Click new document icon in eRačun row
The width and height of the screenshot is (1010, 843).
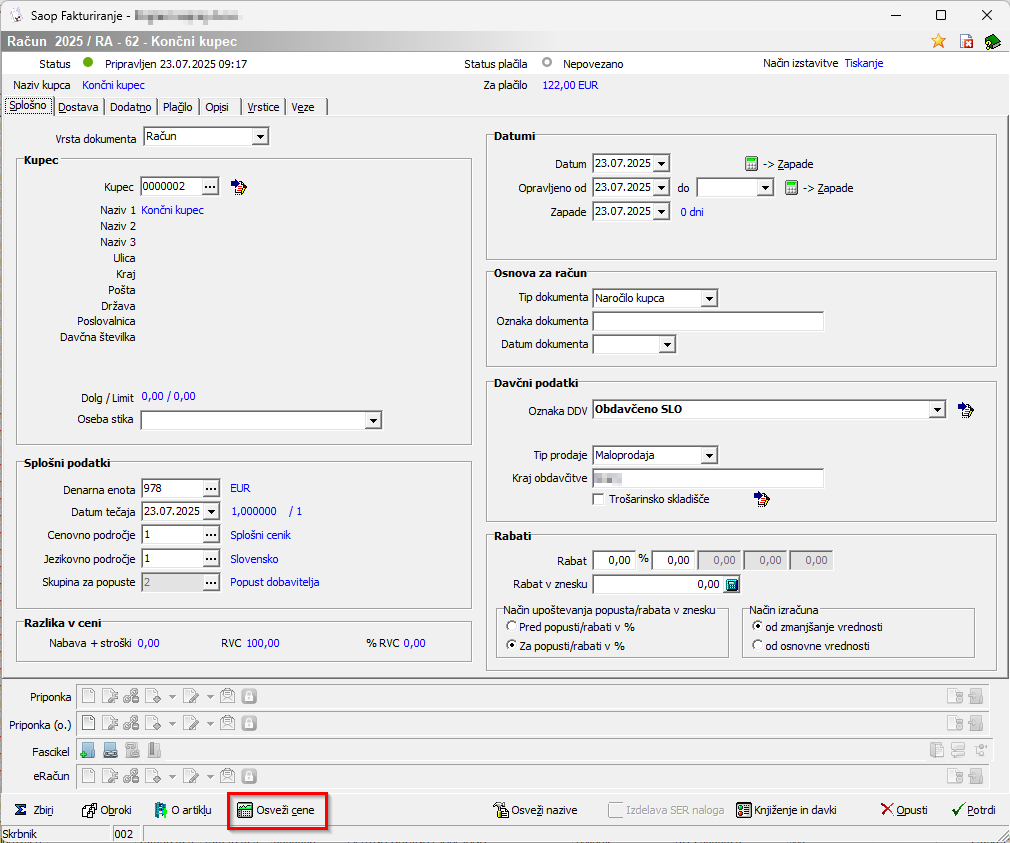88,775
